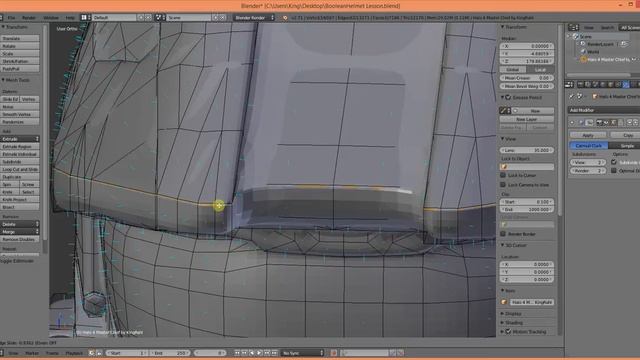Click the scene browse icon in header
Screen dimensions: 640x360
[160, 18]
